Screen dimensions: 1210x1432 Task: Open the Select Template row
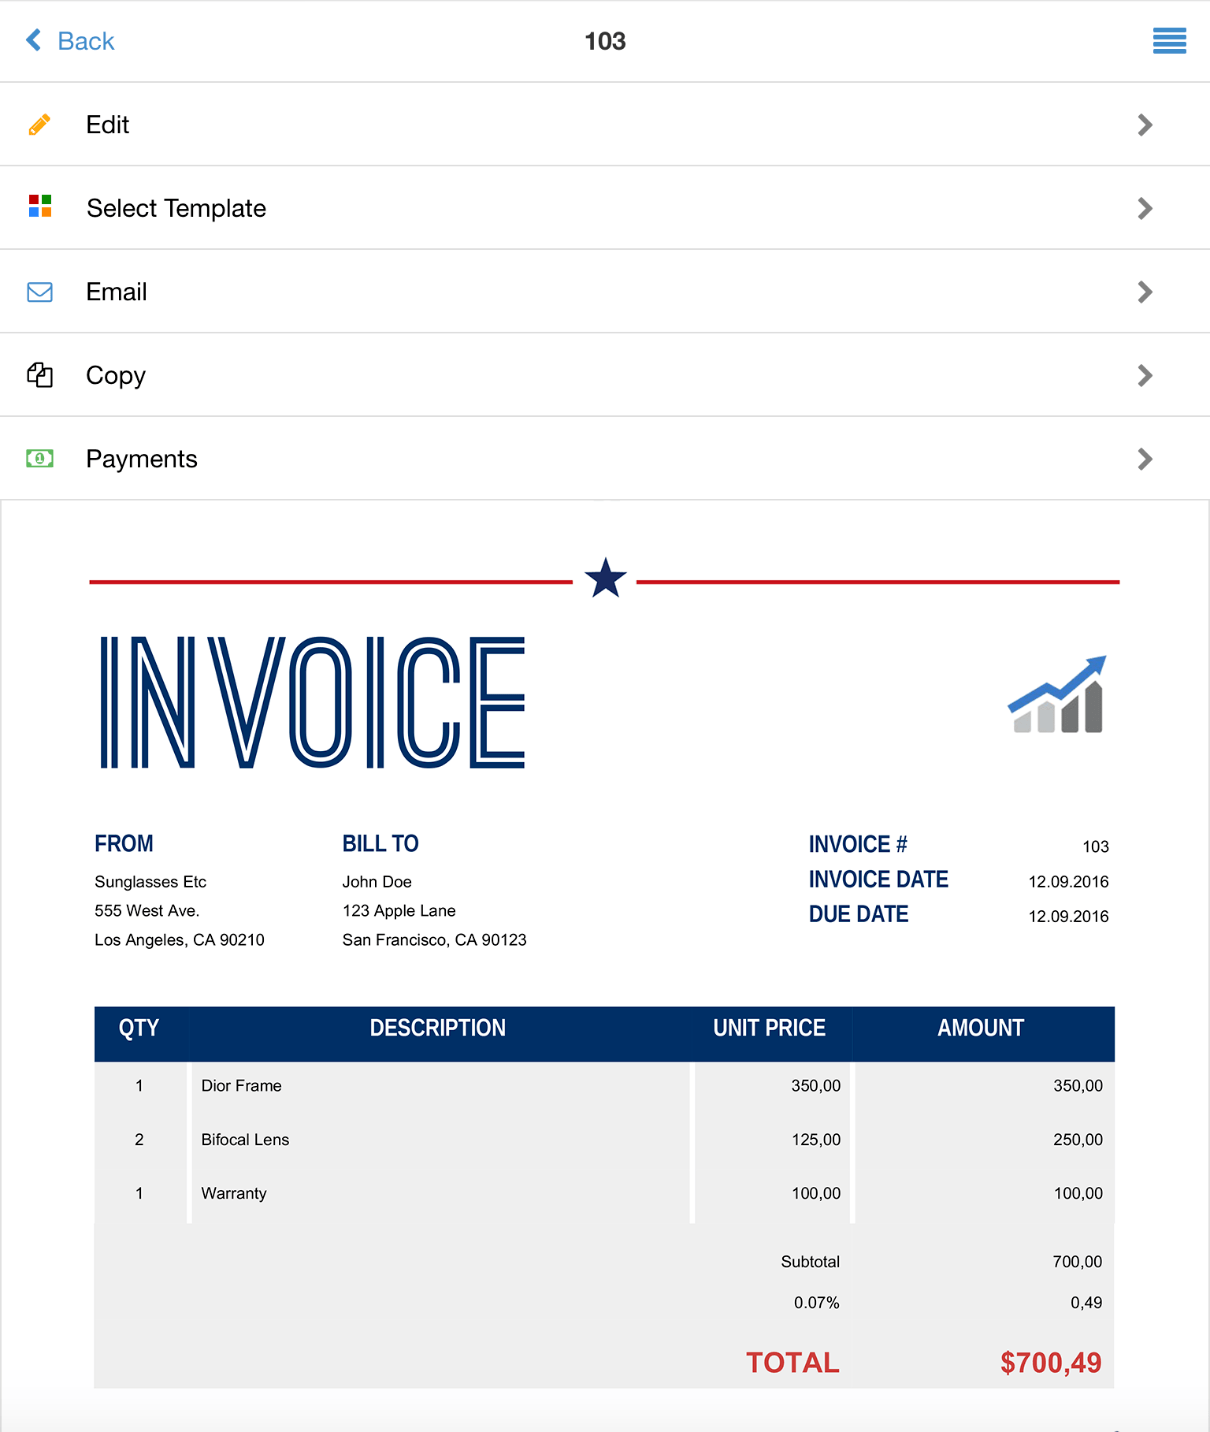point(605,208)
